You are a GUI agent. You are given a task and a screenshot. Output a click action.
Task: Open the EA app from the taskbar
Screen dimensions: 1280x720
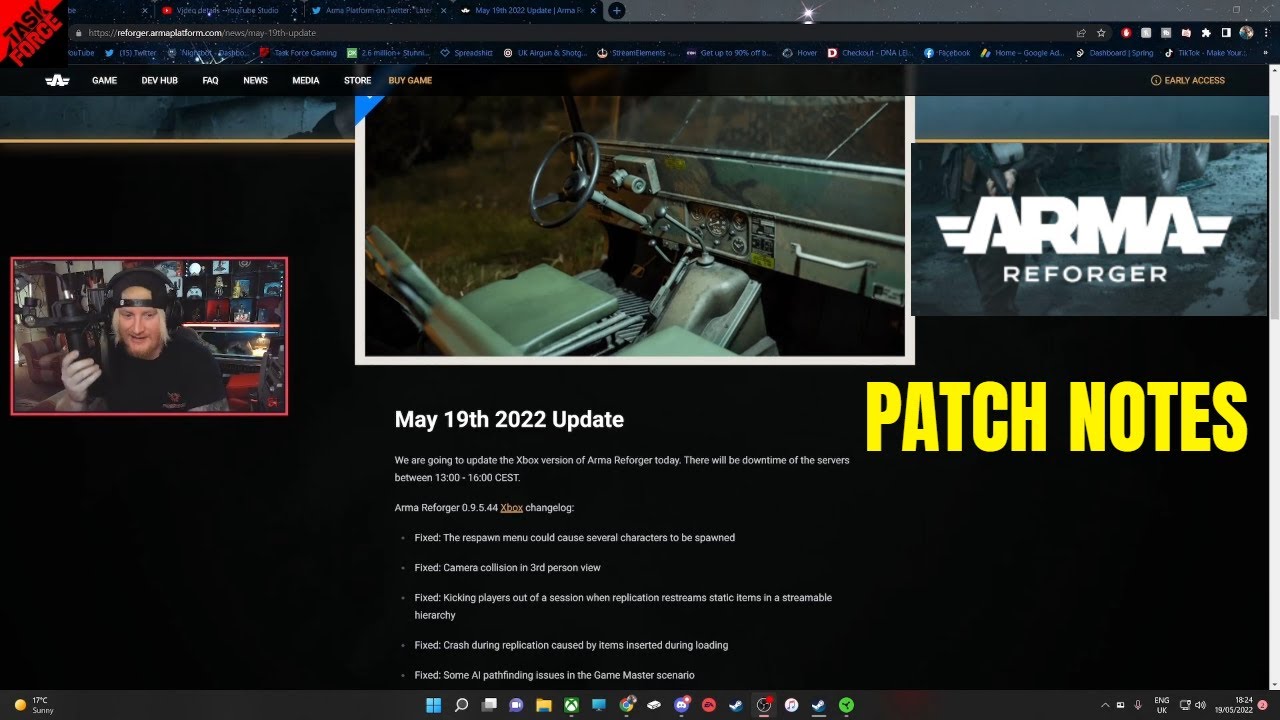709,705
